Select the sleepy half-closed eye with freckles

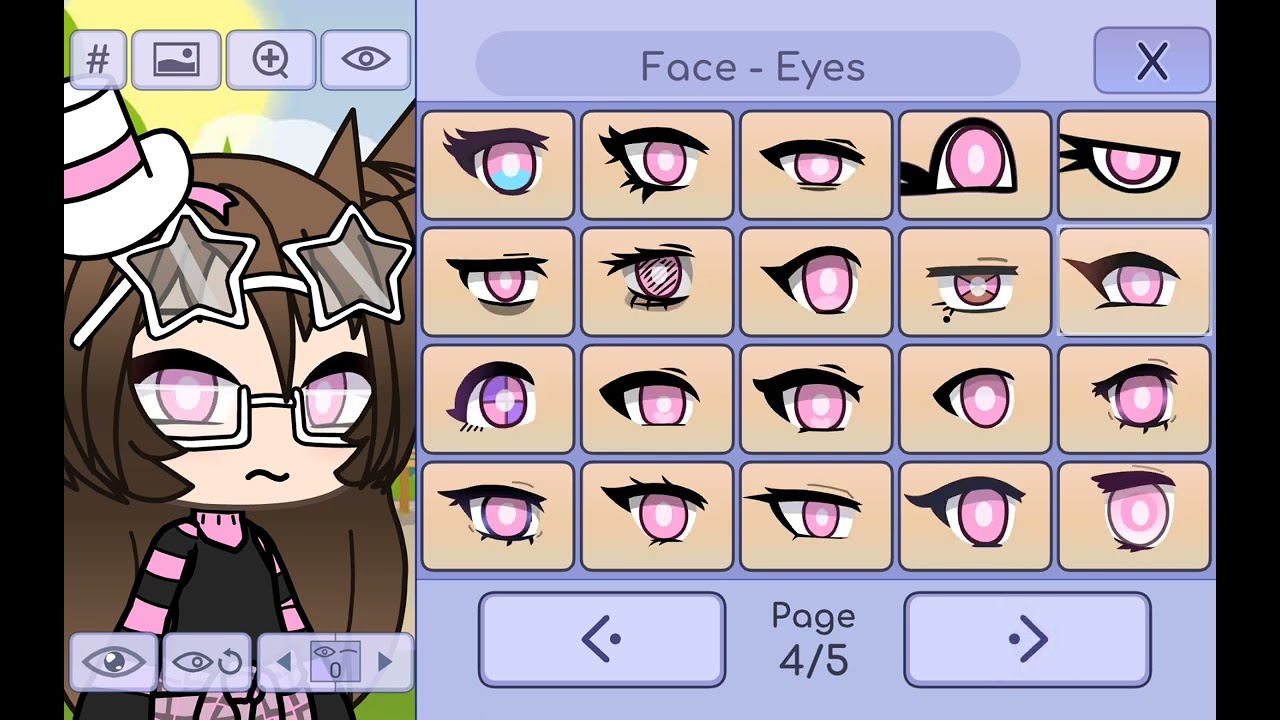point(975,282)
